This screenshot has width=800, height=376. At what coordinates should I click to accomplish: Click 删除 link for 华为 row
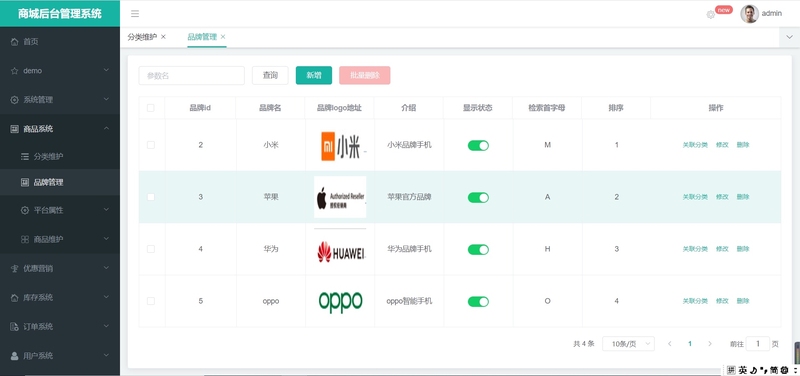click(x=743, y=249)
